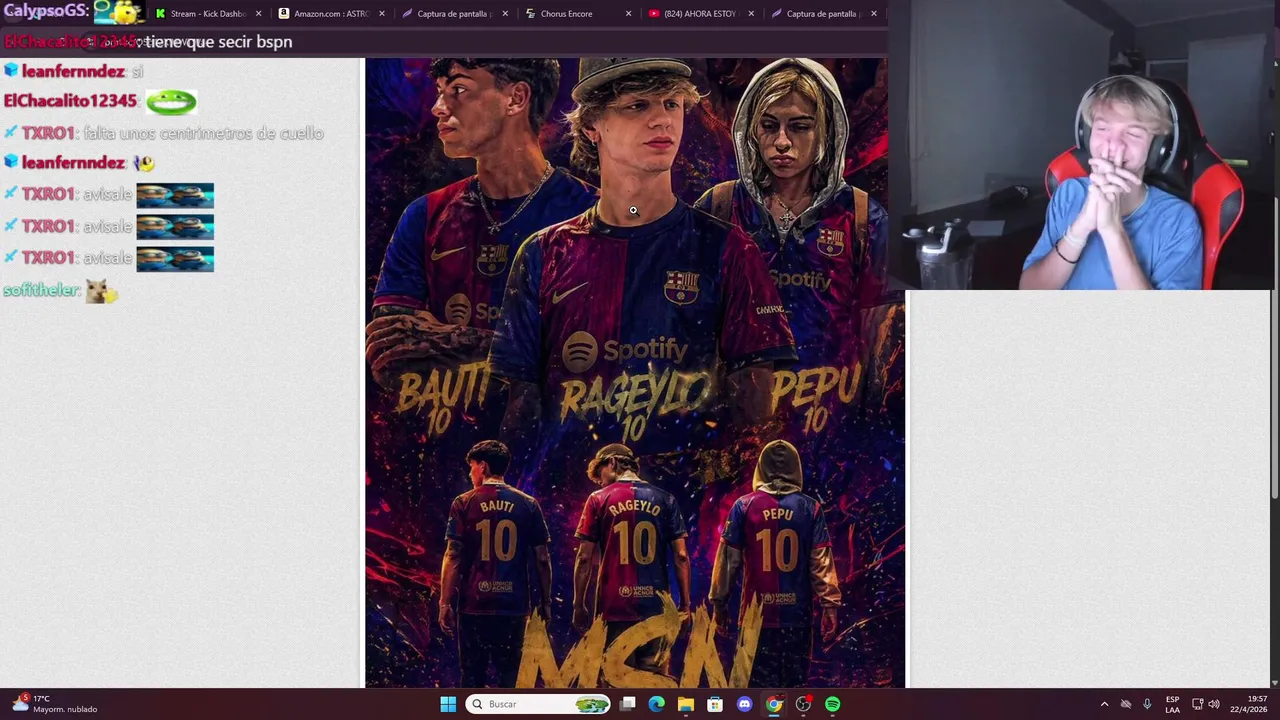Launch Microsoft Edge from the taskbar
Image resolution: width=1280 pixels, height=720 pixels.
(656, 704)
